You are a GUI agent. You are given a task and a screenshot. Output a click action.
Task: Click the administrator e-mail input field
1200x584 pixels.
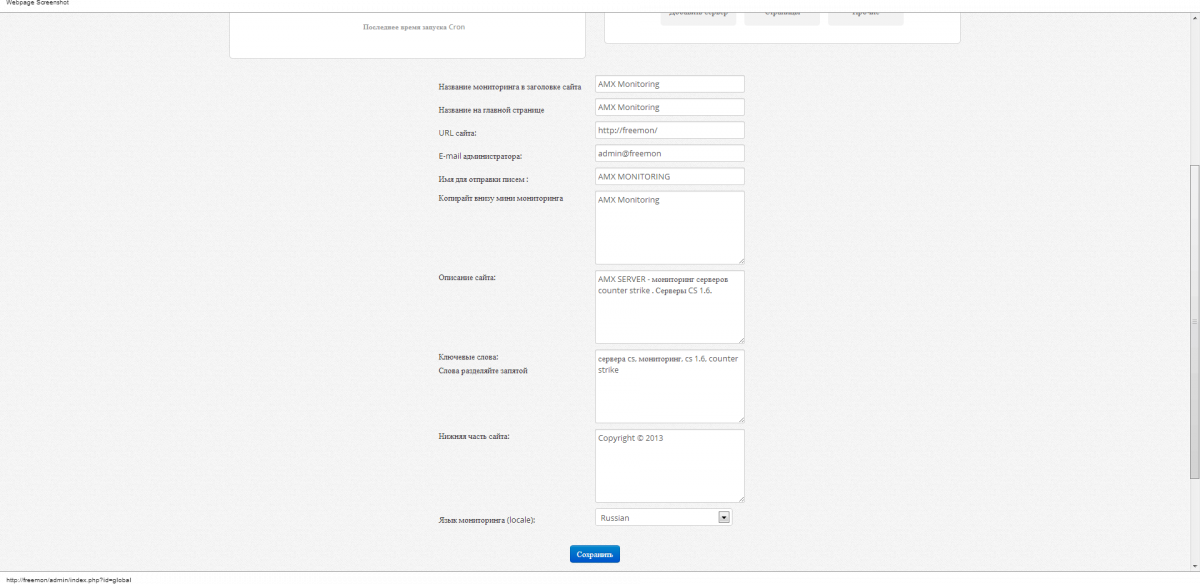669,153
